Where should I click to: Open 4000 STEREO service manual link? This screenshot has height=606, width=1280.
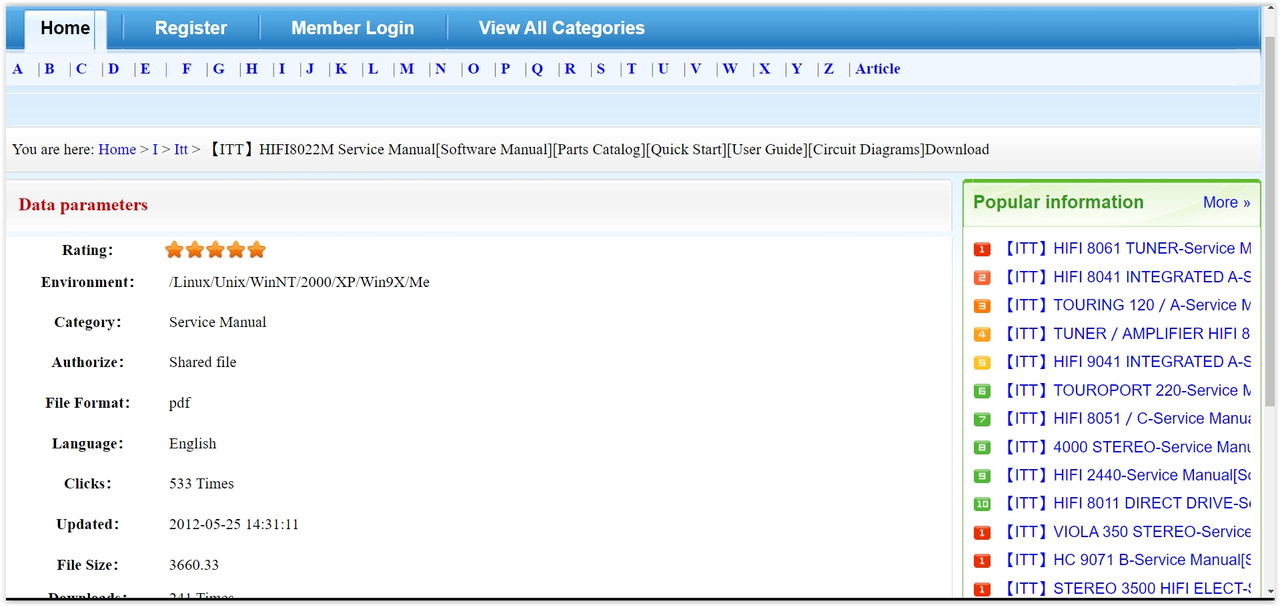click(1126, 447)
